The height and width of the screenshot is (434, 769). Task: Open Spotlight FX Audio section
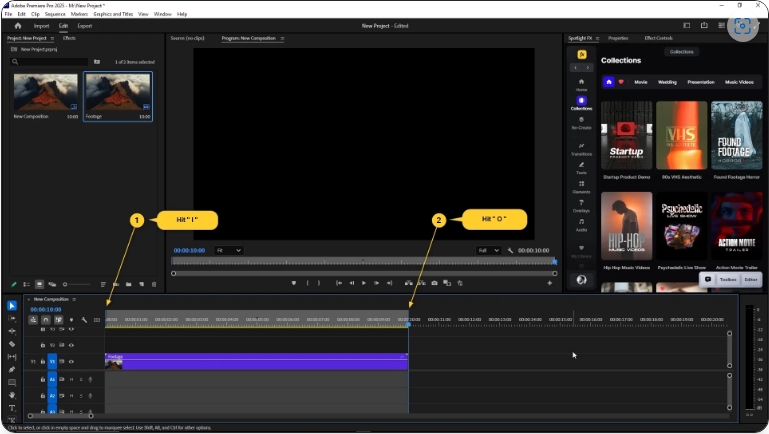coord(581,225)
